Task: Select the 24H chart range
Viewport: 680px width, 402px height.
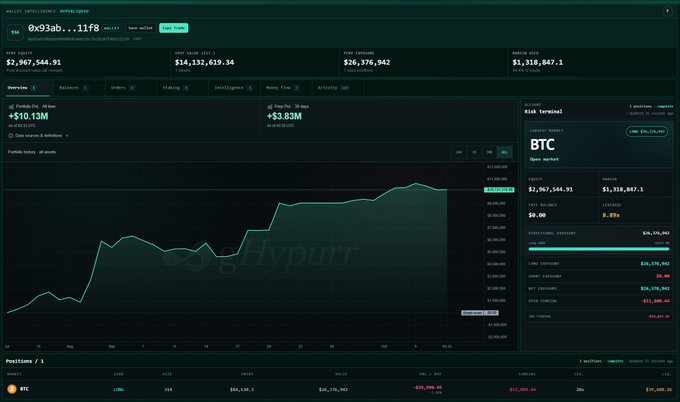Action: [x=458, y=152]
